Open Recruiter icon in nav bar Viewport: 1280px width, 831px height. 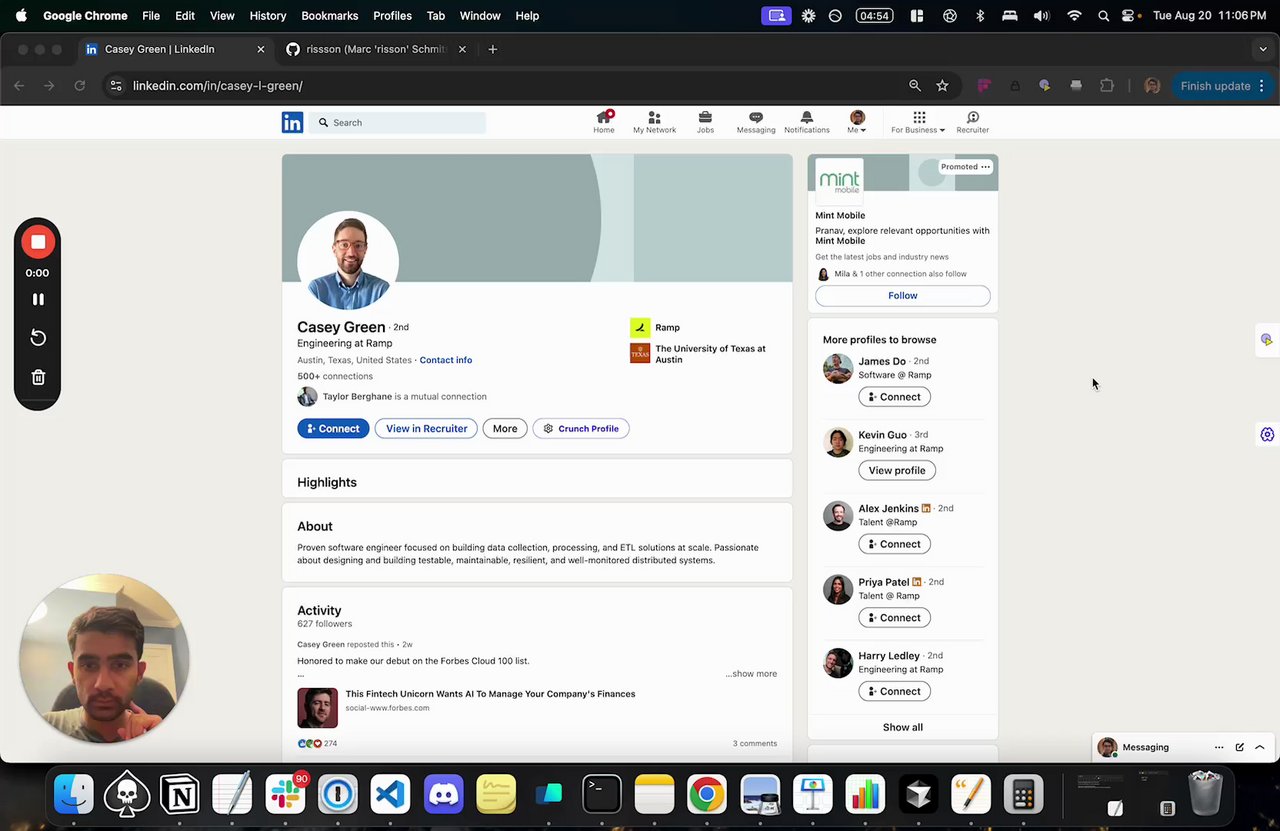point(972,122)
